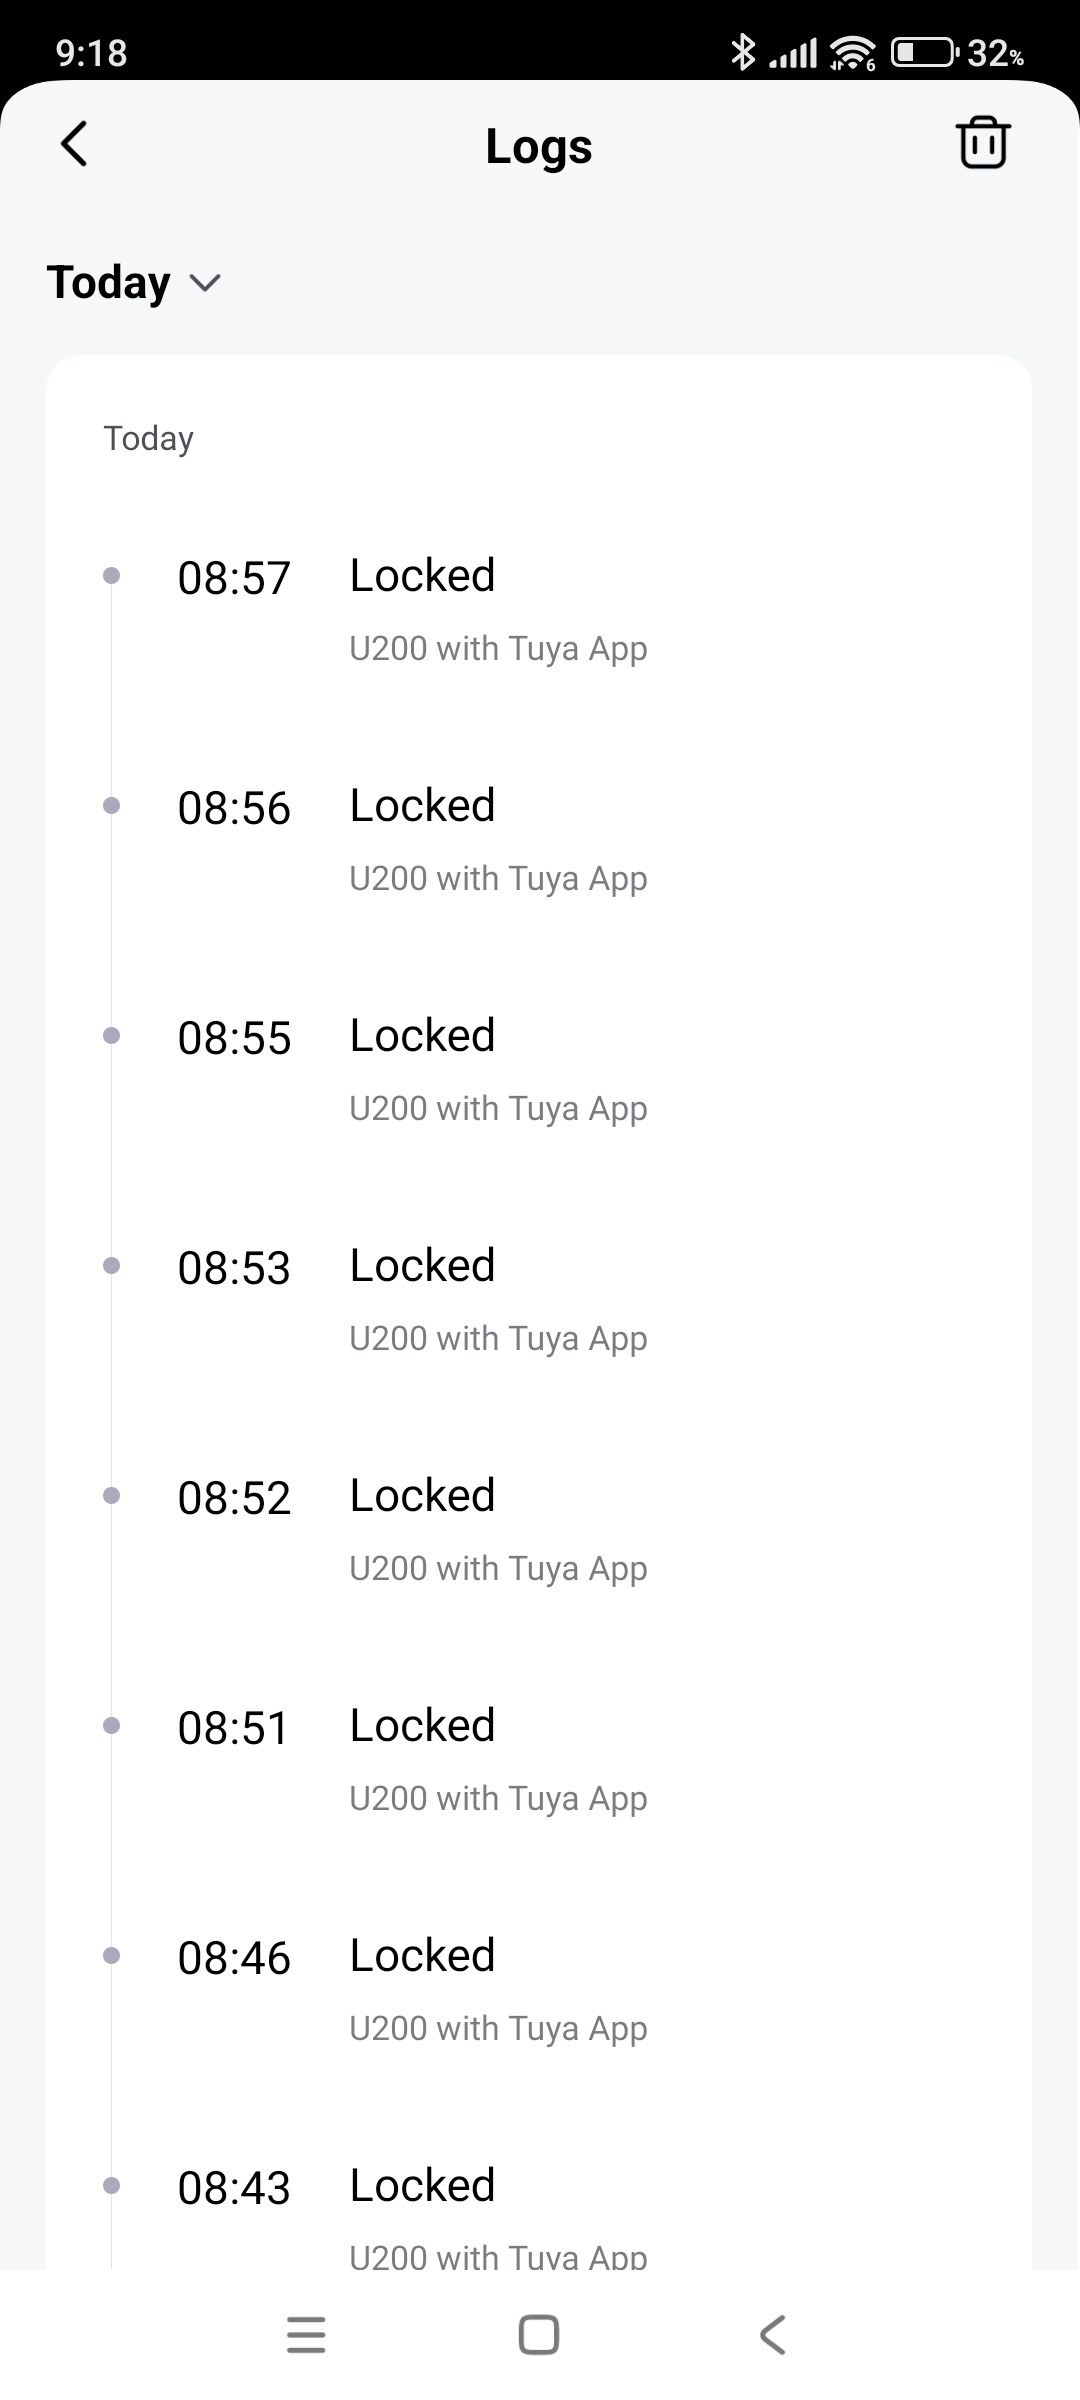
Task: Tap the timeline dot beside 08:52
Action: 112,1496
